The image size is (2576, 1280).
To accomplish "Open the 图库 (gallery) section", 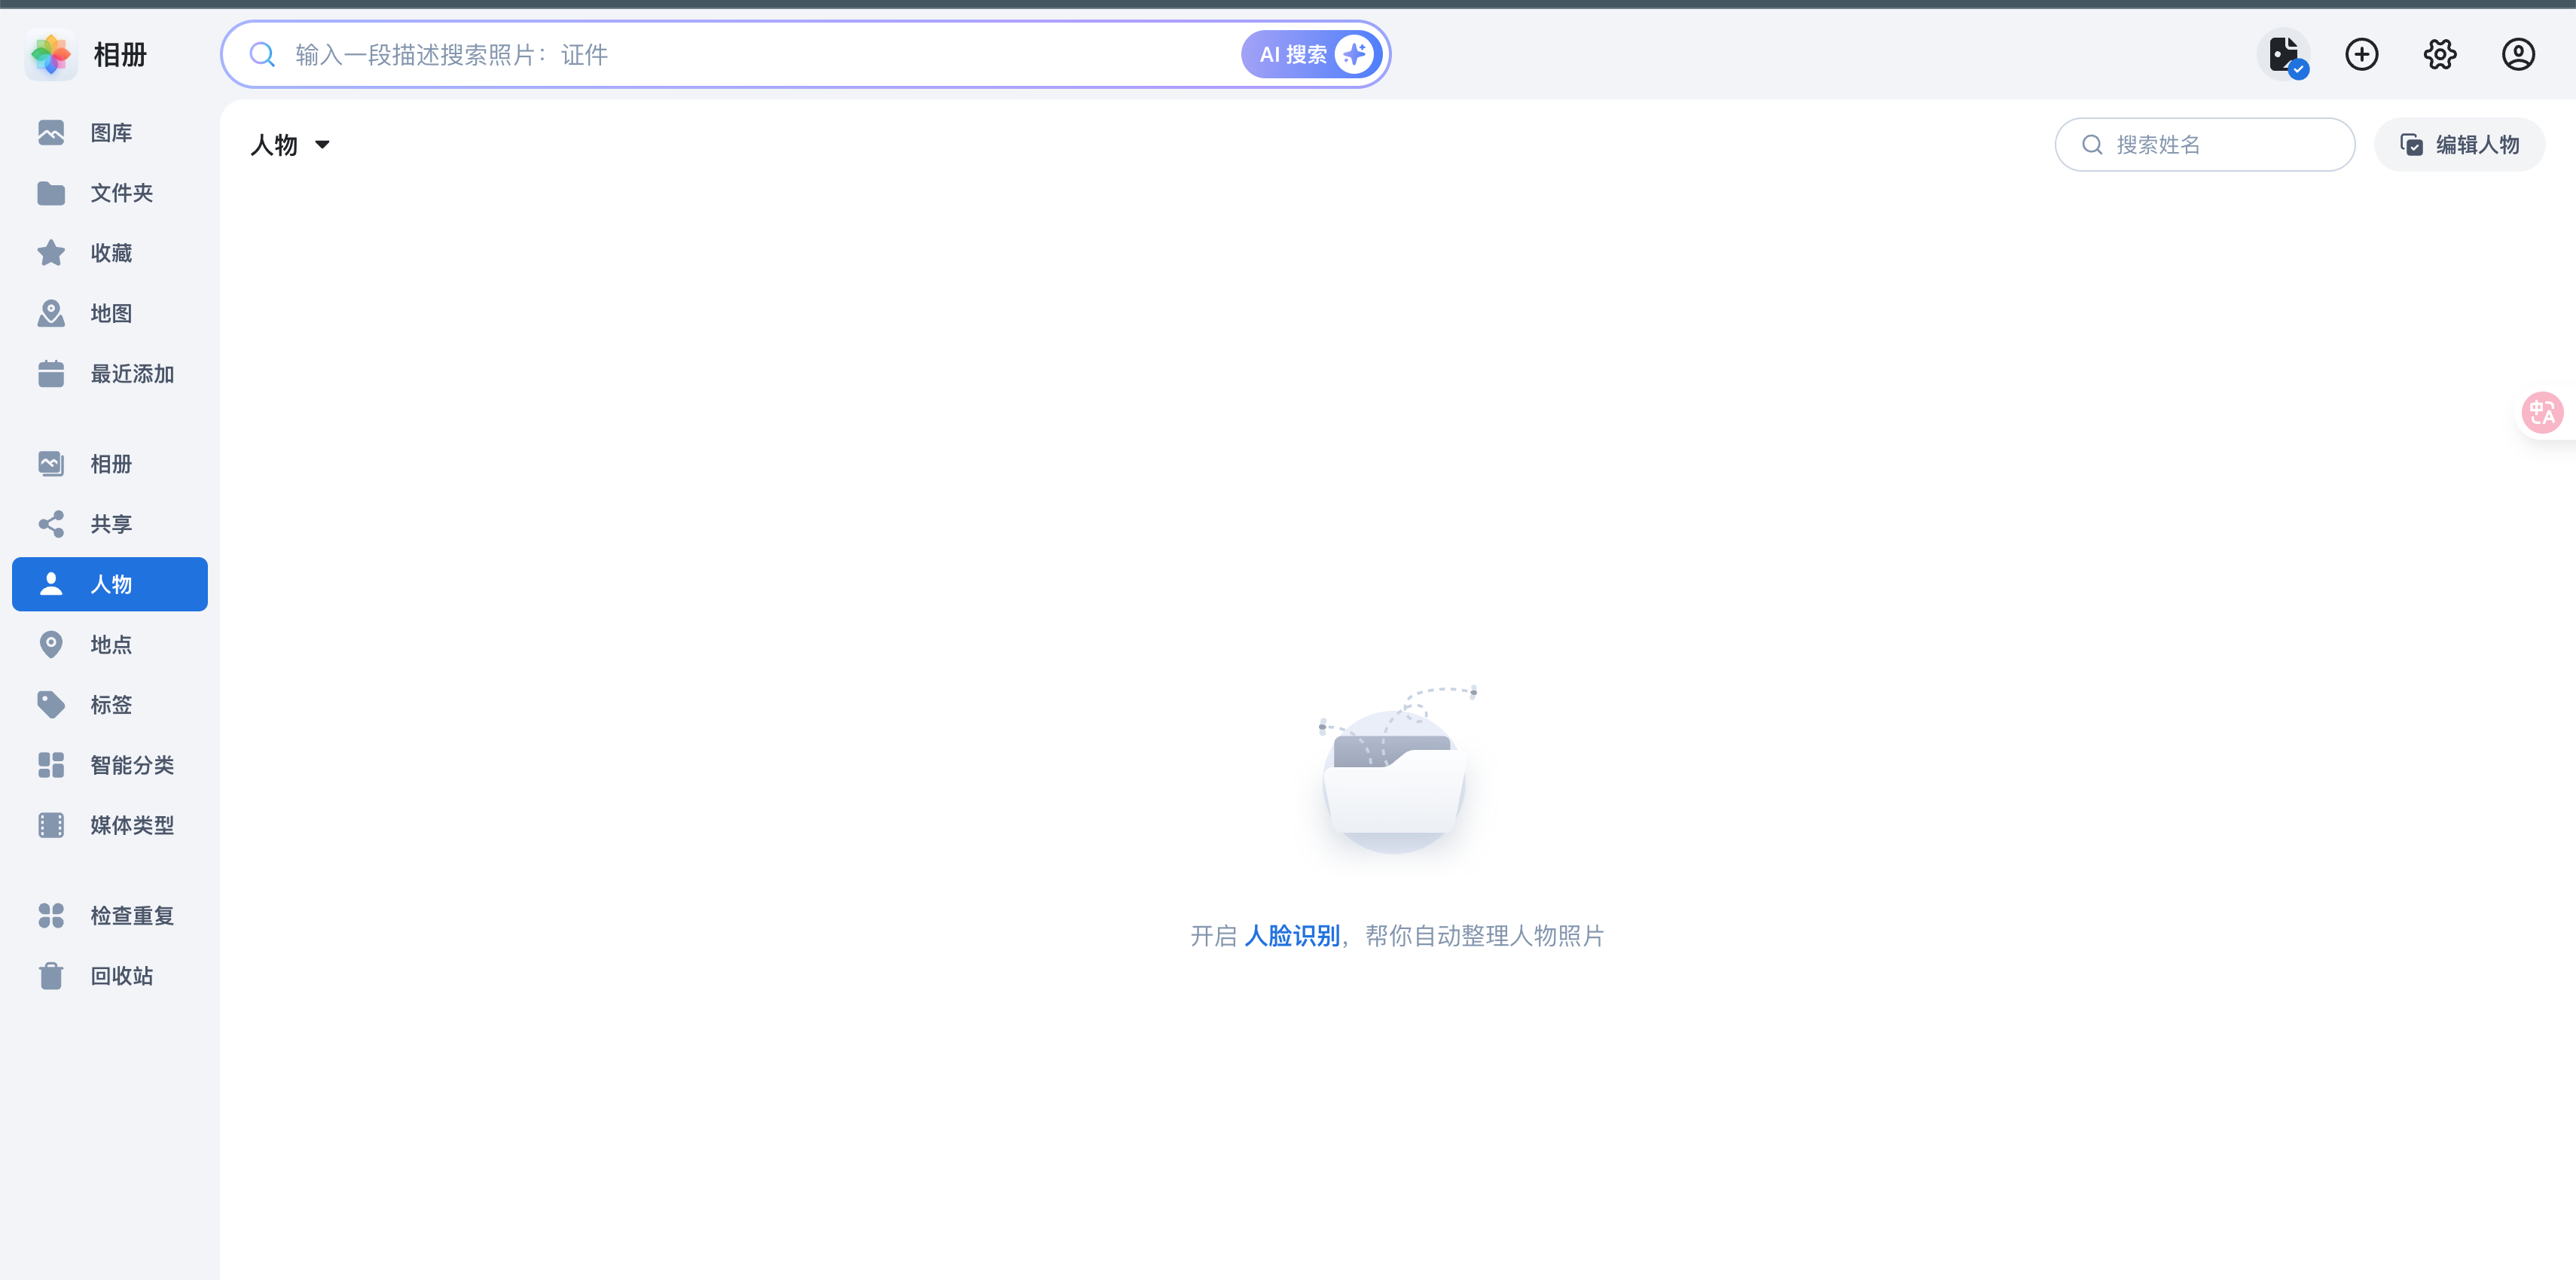I will coord(110,132).
